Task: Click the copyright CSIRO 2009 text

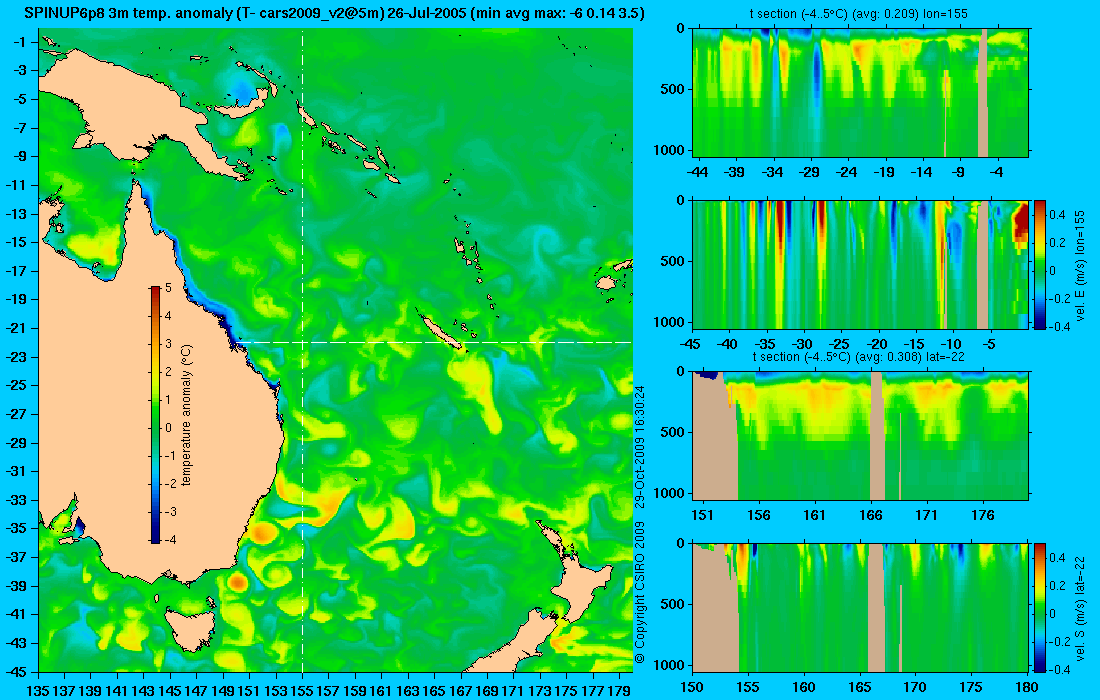Action: [639, 593]
